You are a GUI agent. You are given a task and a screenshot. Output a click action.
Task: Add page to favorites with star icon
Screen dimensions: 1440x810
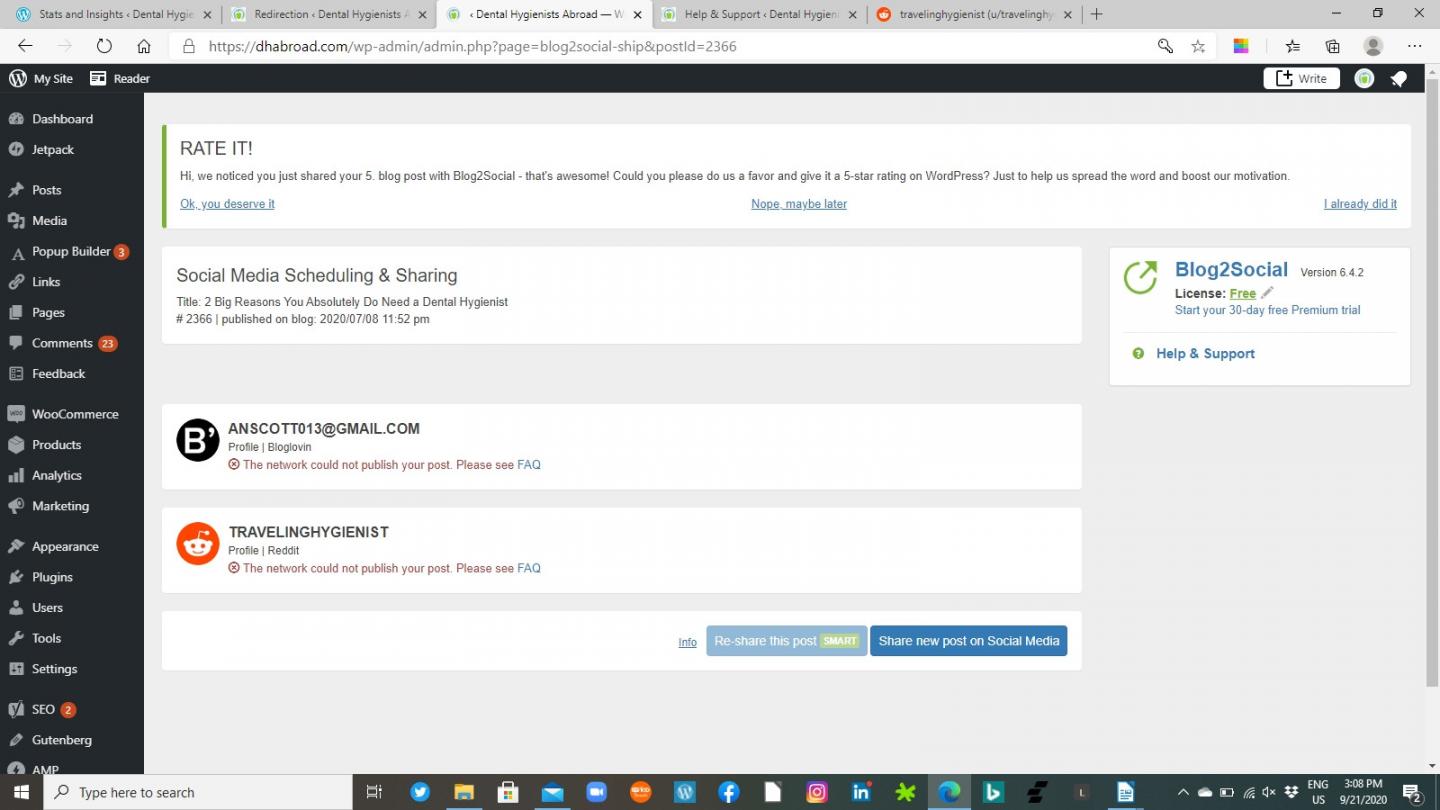(x=1198, y=46)
